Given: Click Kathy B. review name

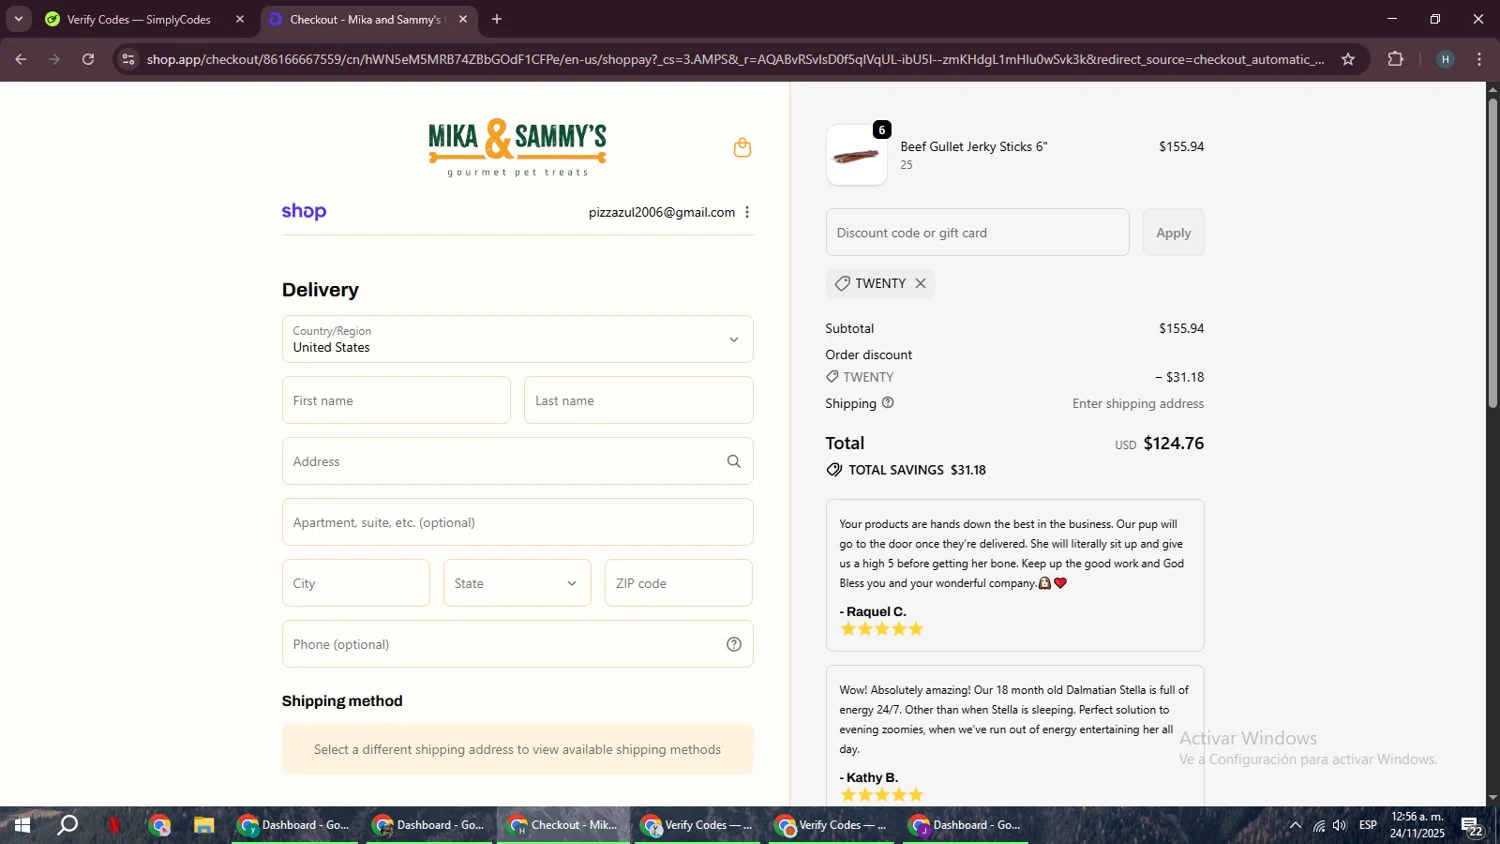Looking at the screenshot, I should pyautogui.click(x=869, y=777).
